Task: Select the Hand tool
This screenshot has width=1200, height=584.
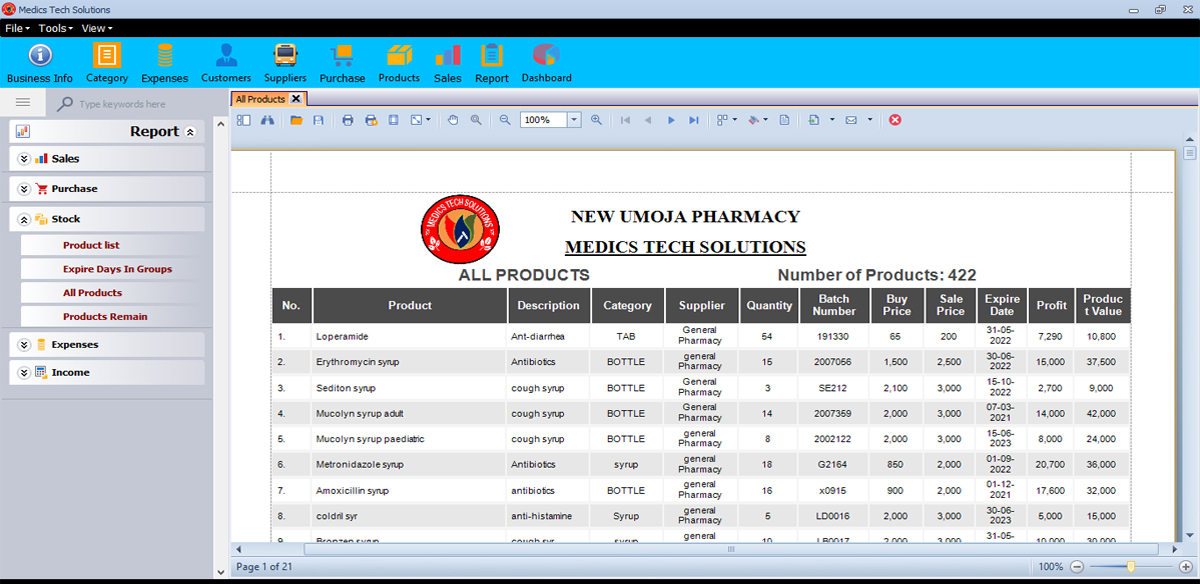Action: [453, 120]
